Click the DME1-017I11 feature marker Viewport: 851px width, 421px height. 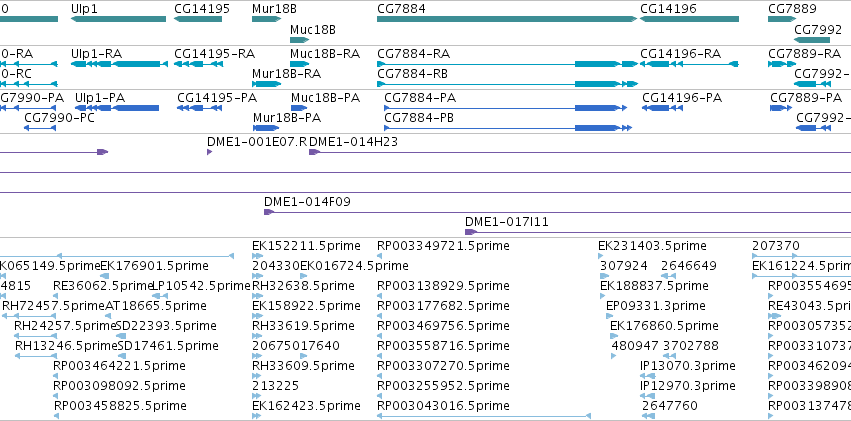pyautogui.click(x=471, y=232)
